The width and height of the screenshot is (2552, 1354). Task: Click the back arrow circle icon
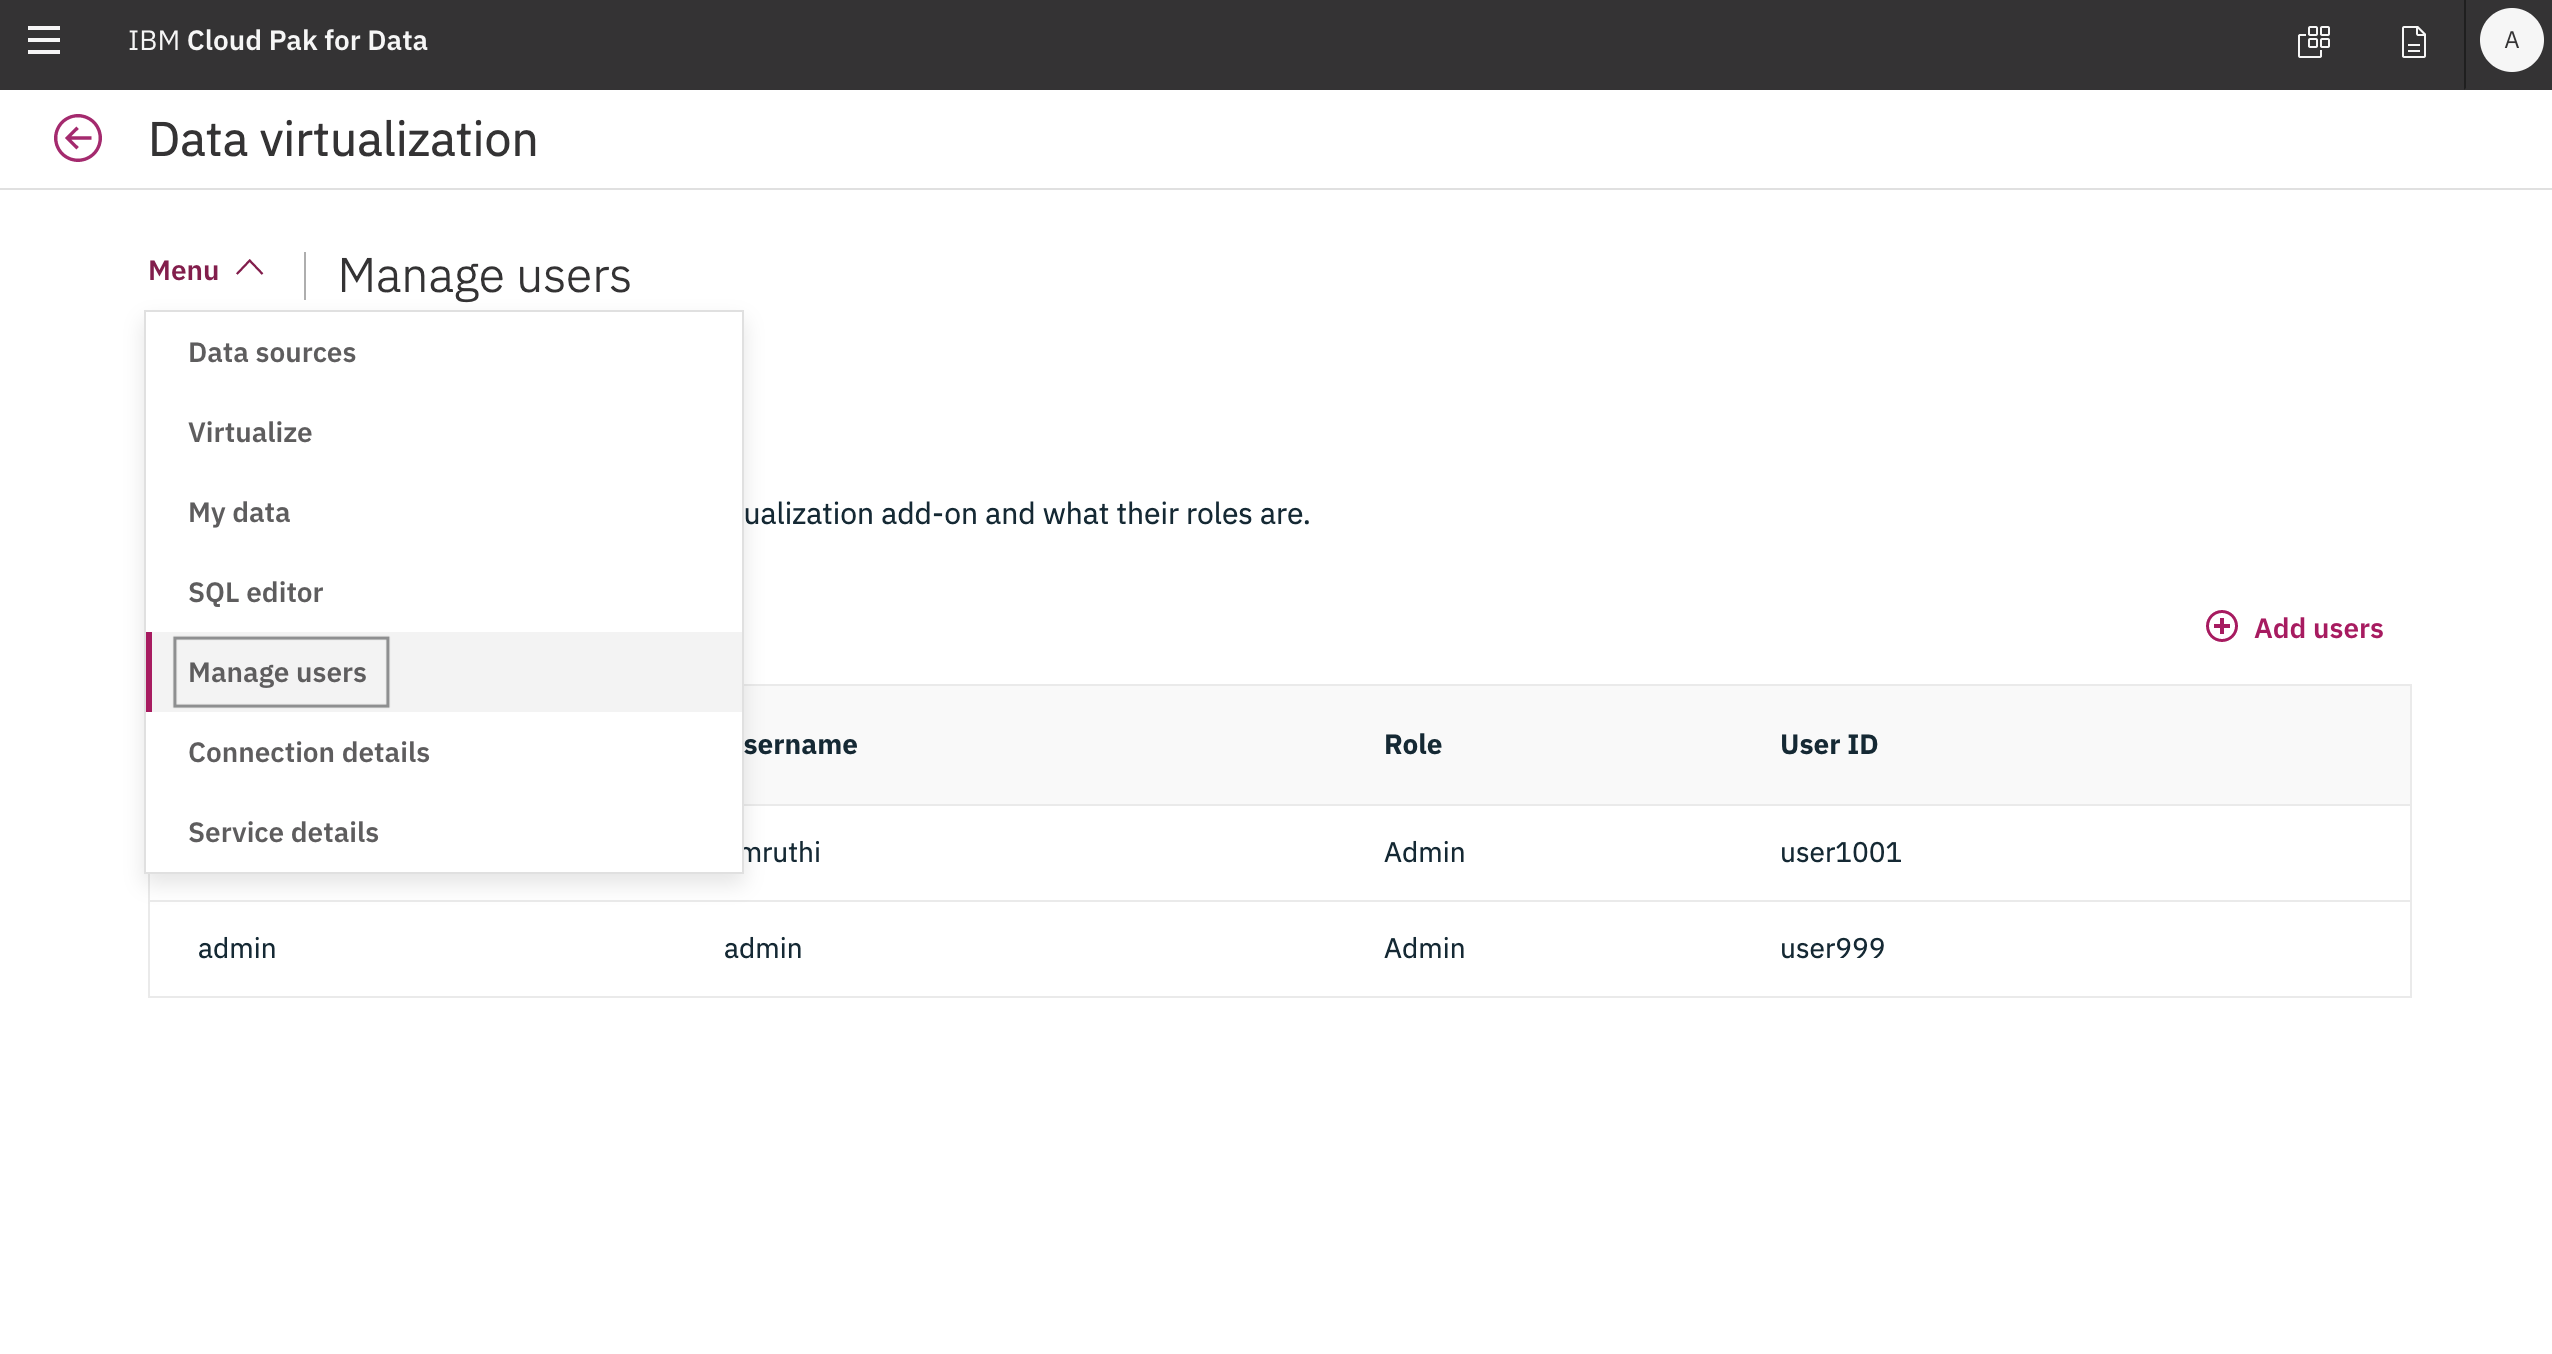[78, 138]
